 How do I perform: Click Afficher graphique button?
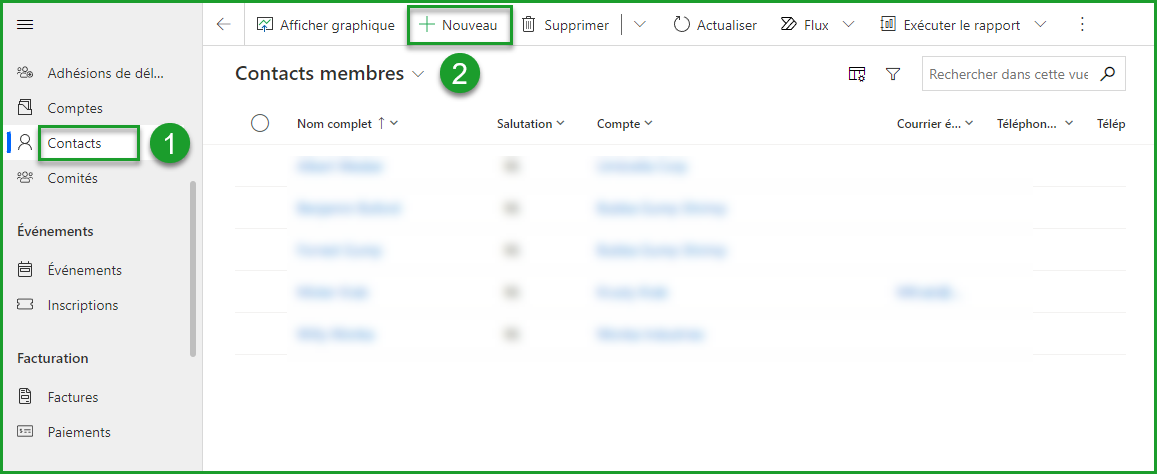click(326, 25)
